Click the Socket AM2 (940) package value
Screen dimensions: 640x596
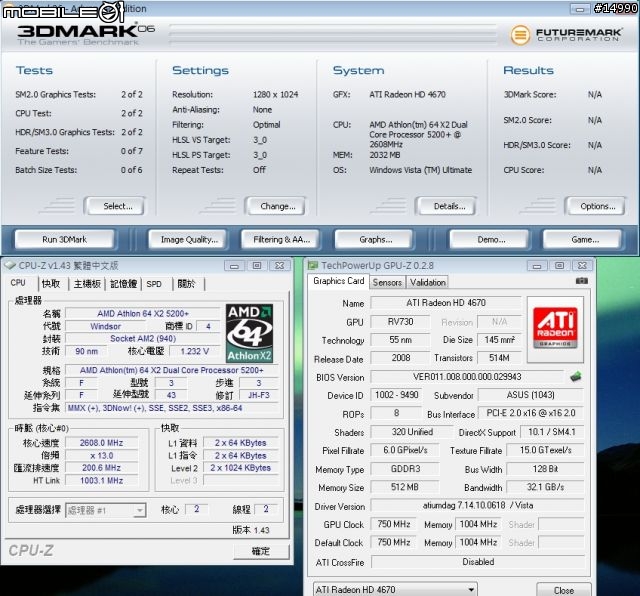tap(143, 338)
